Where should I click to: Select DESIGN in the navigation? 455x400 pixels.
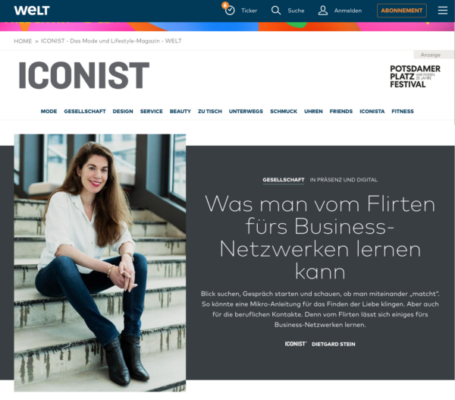123,111
